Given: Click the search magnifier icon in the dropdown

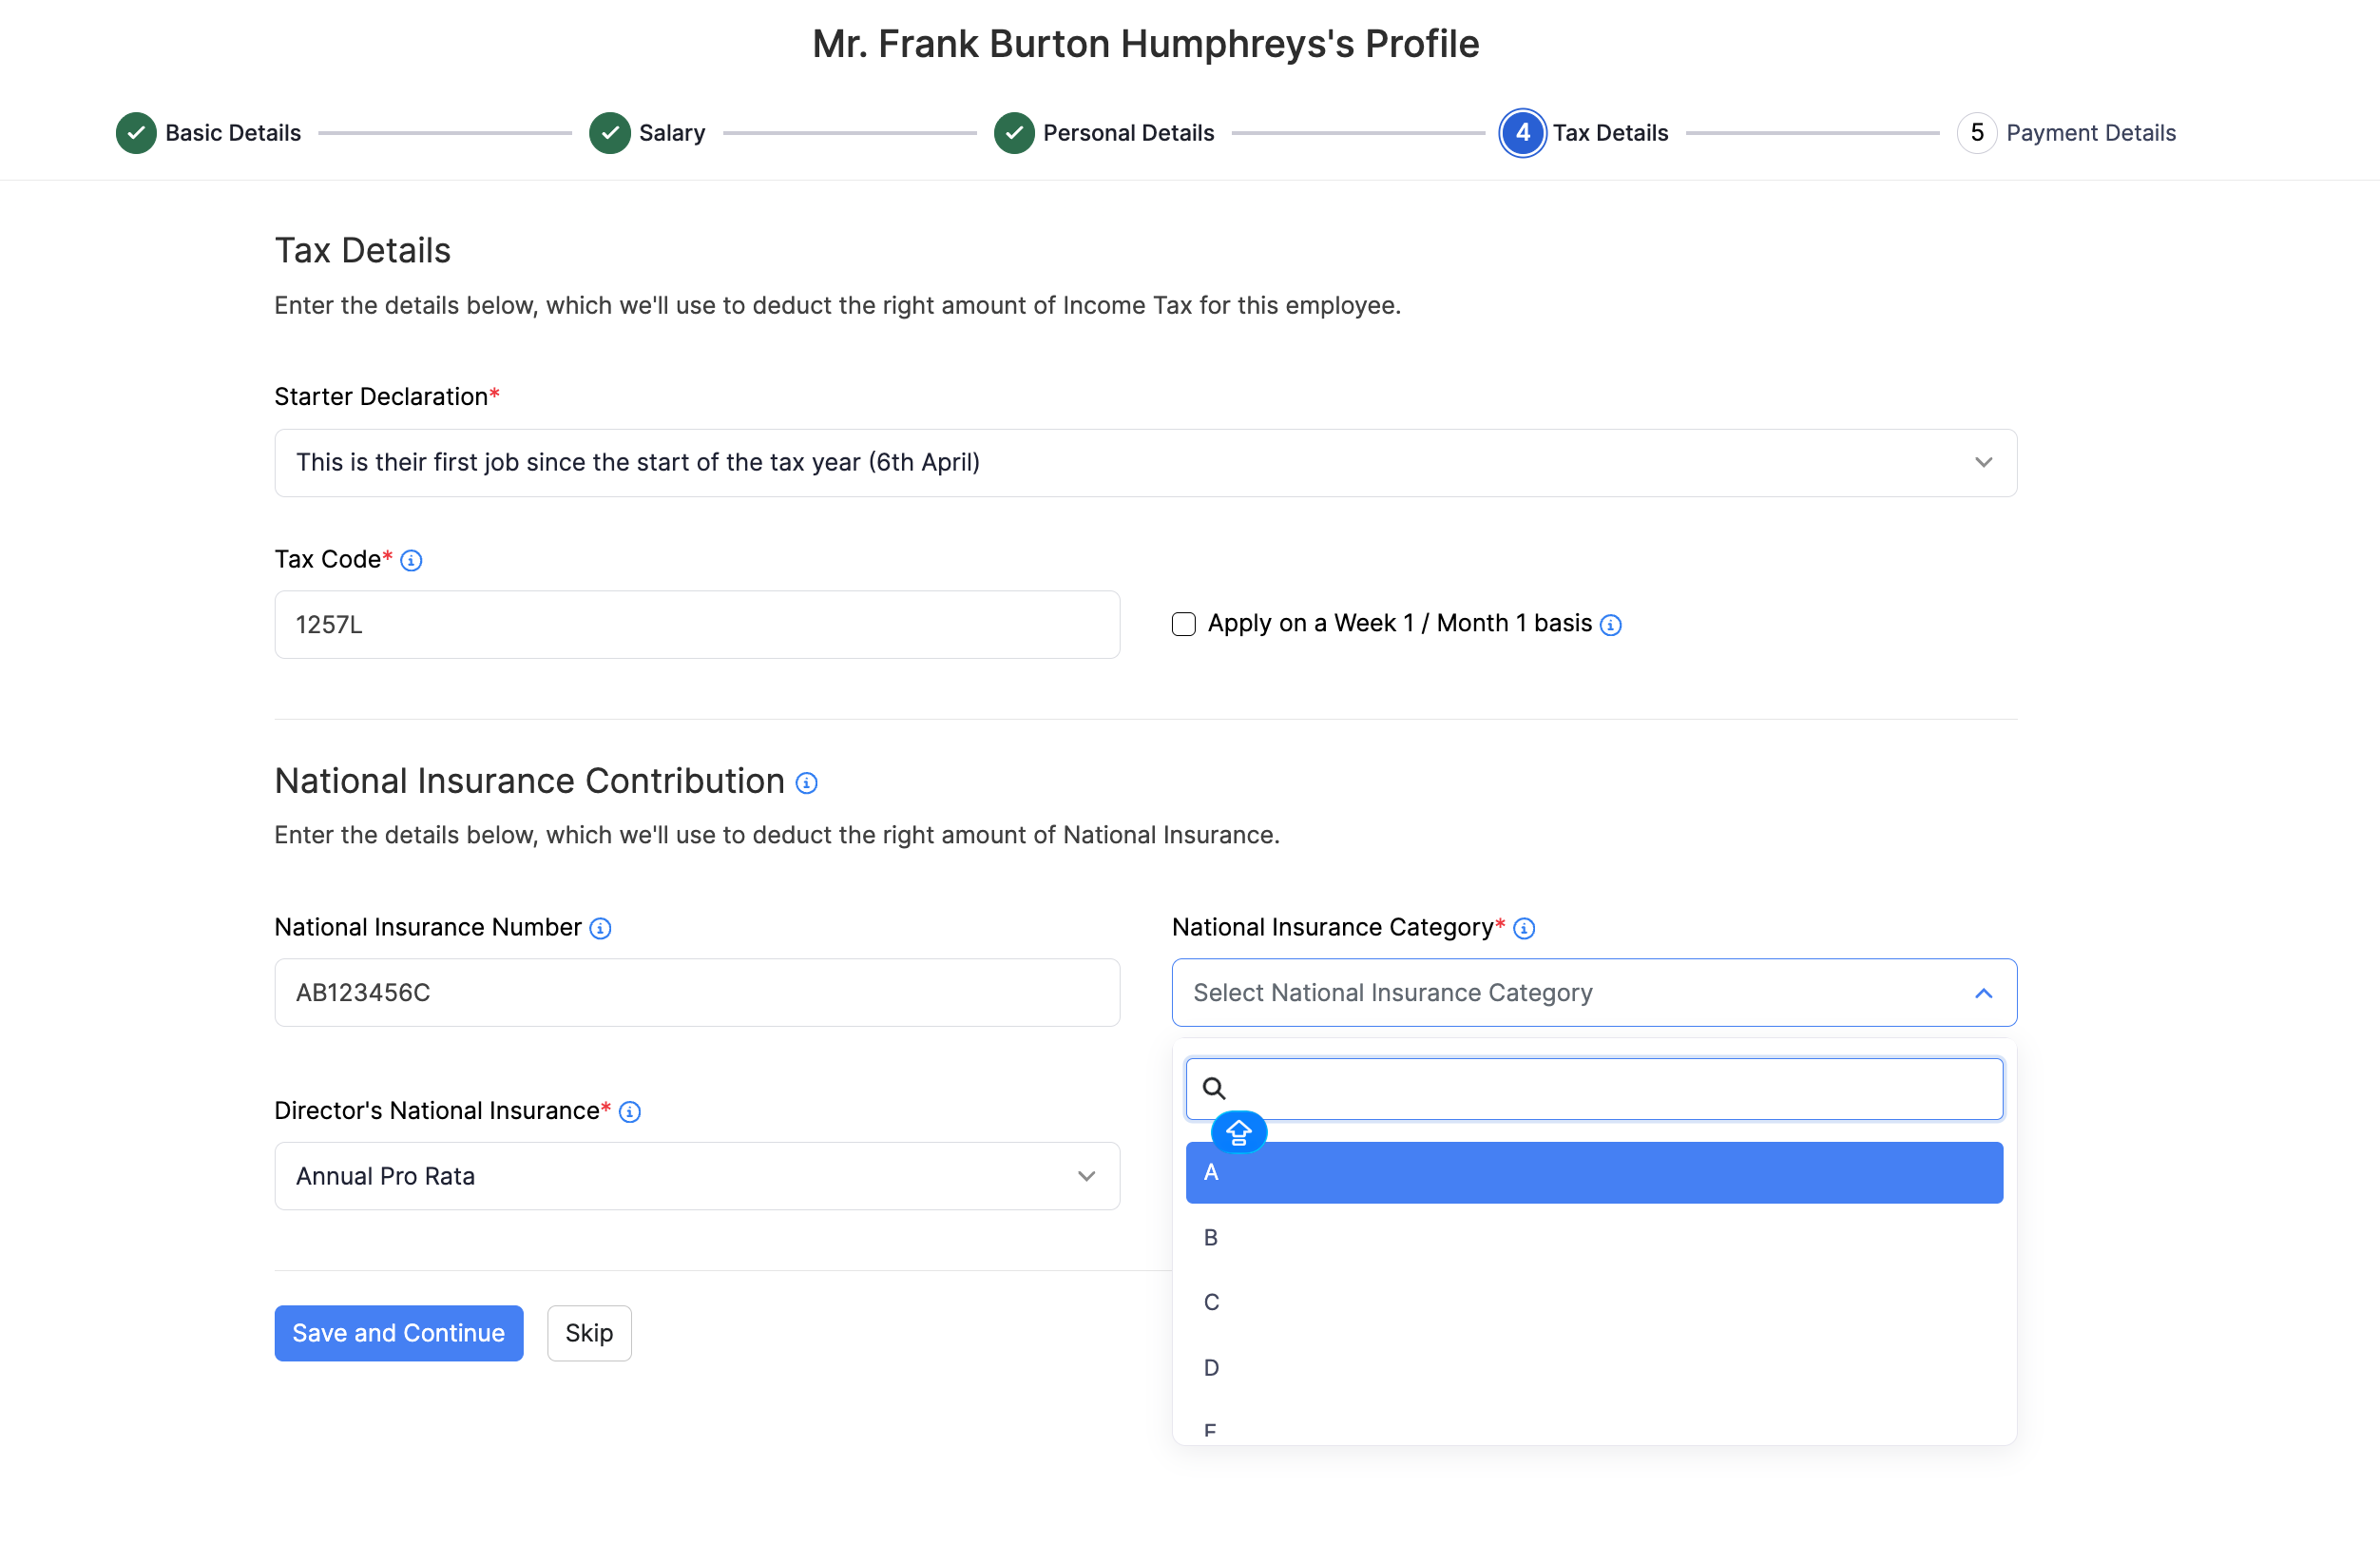Looking at the screenshot, I should pos(1213,1088).
